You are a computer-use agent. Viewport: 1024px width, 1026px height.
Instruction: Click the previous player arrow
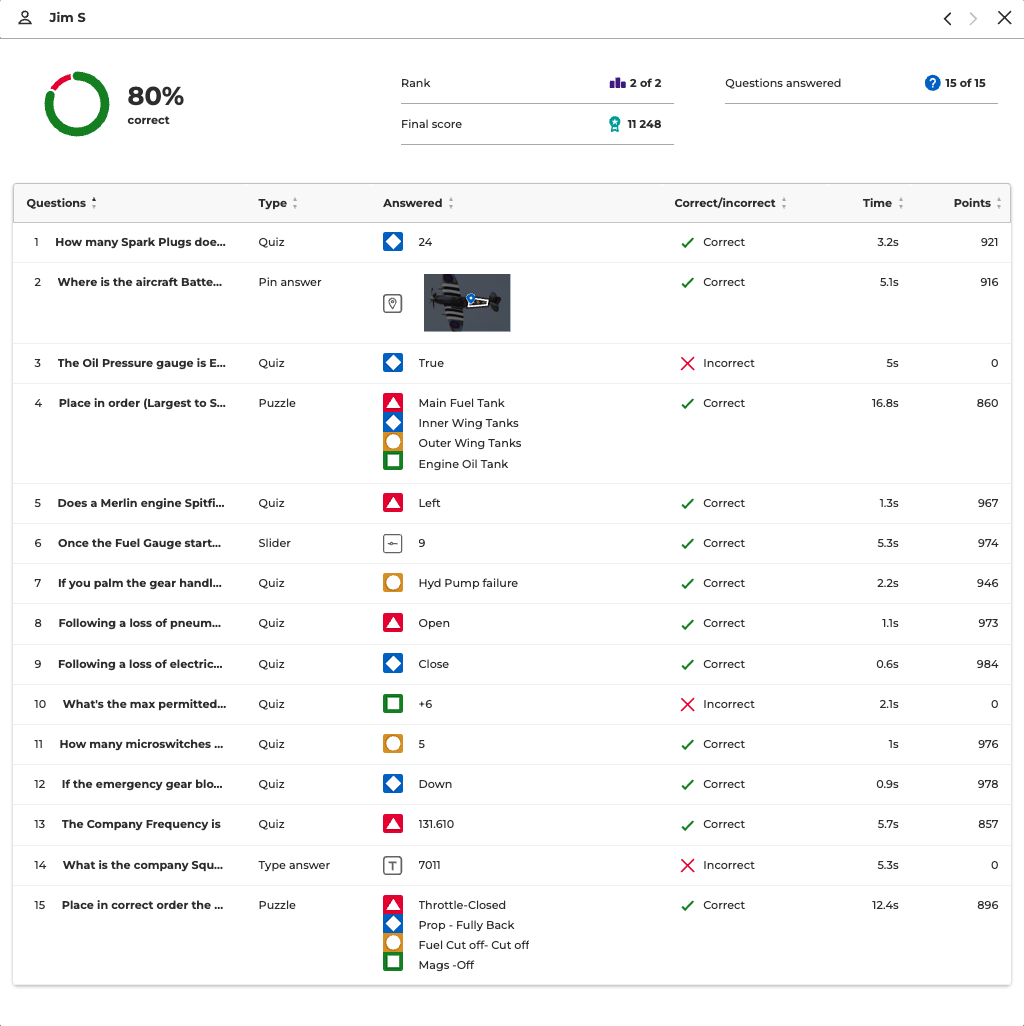tap(947, 18)
